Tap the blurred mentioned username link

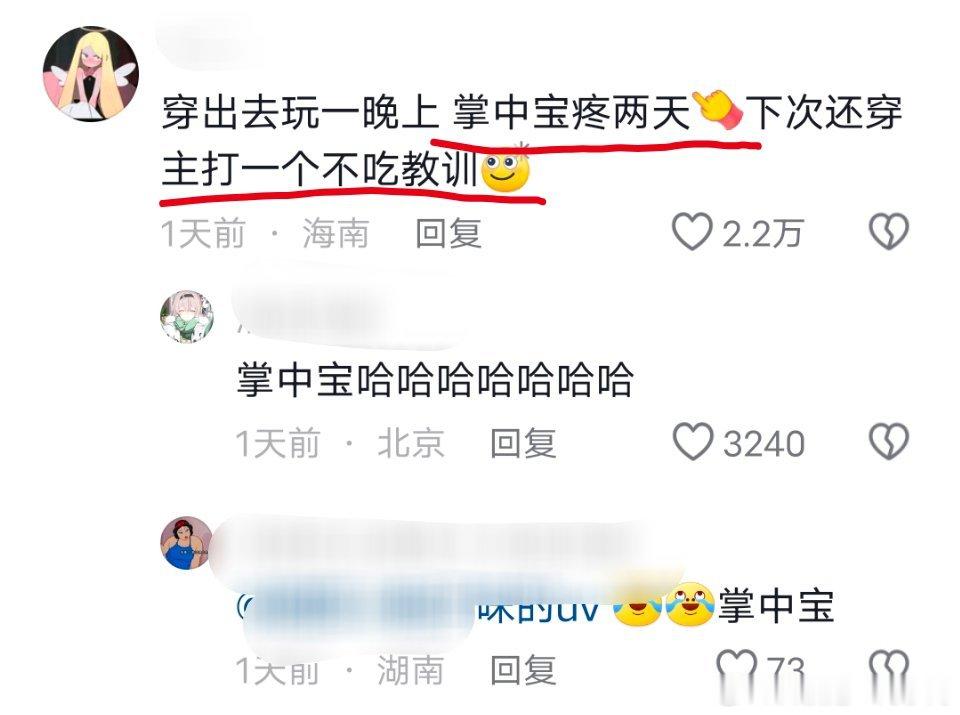click(x=418, y=607)
